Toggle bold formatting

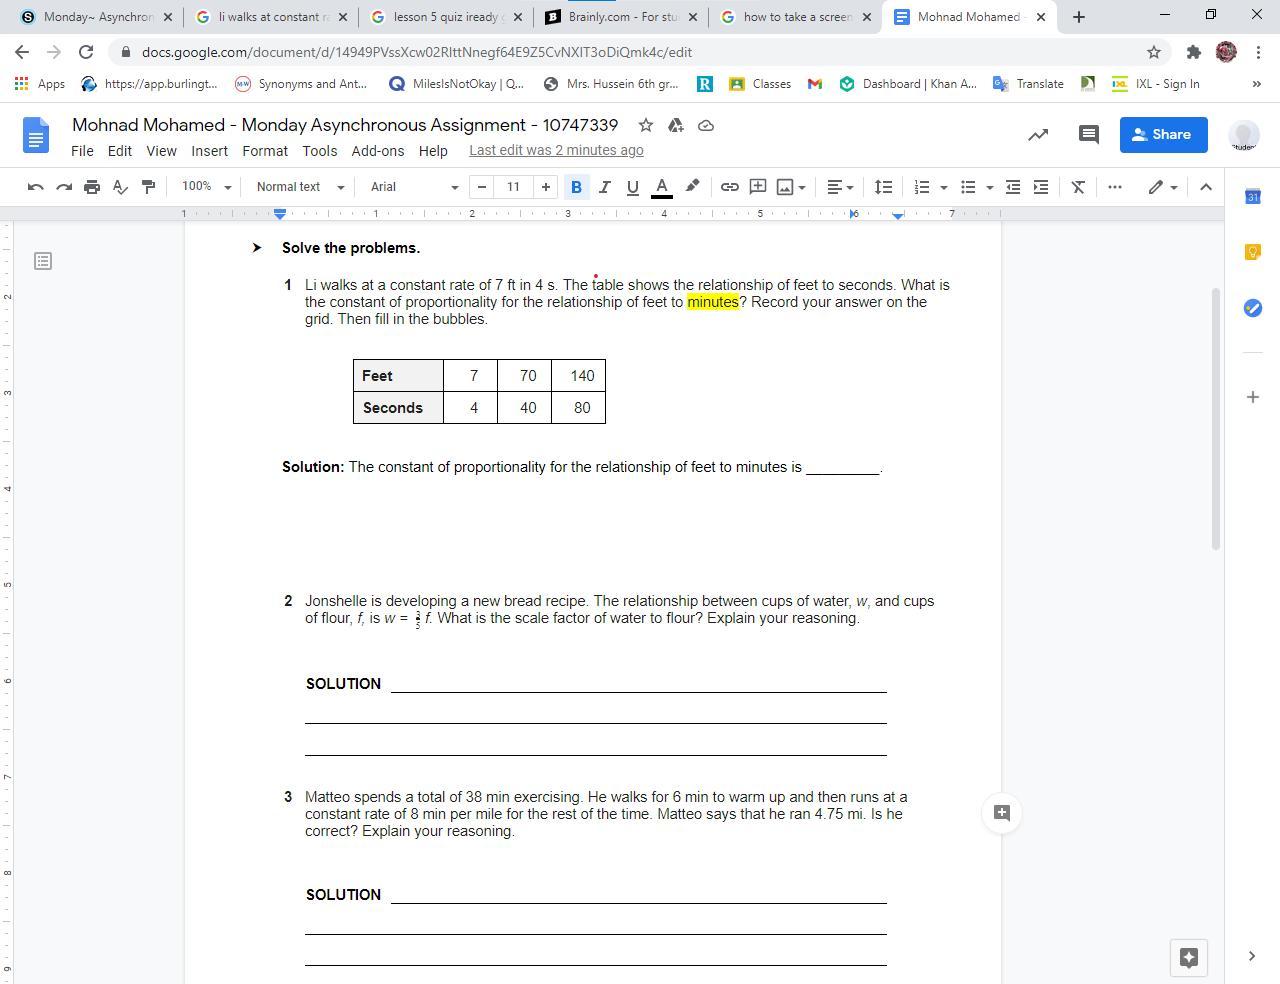tap(576, 187)
